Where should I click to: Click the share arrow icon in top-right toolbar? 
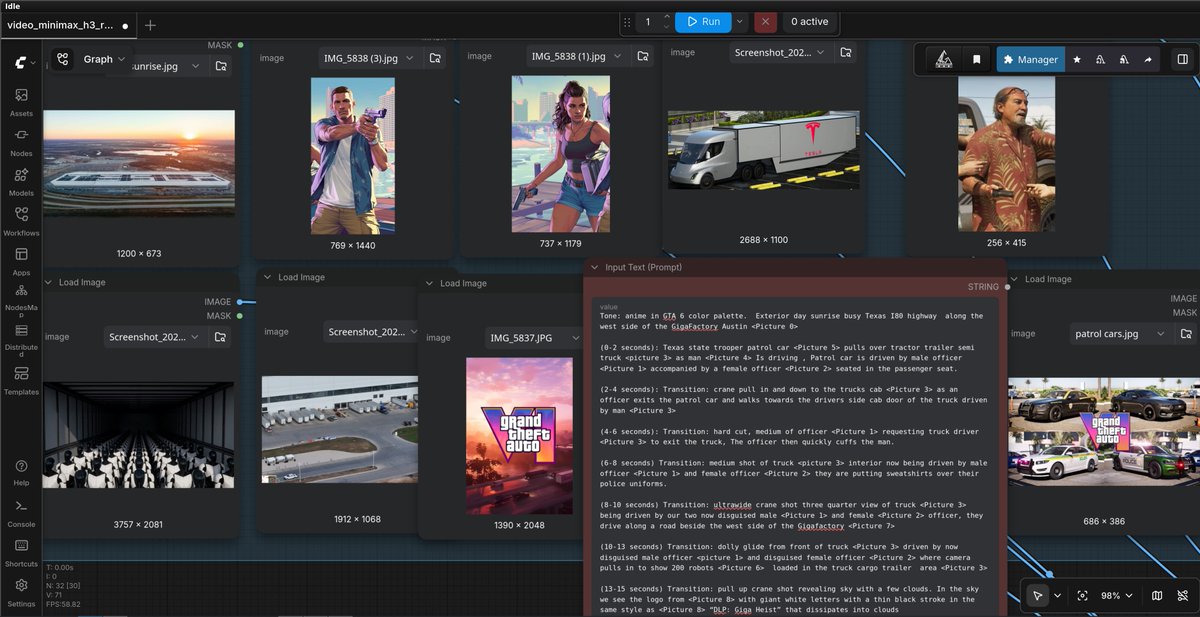1147,59
